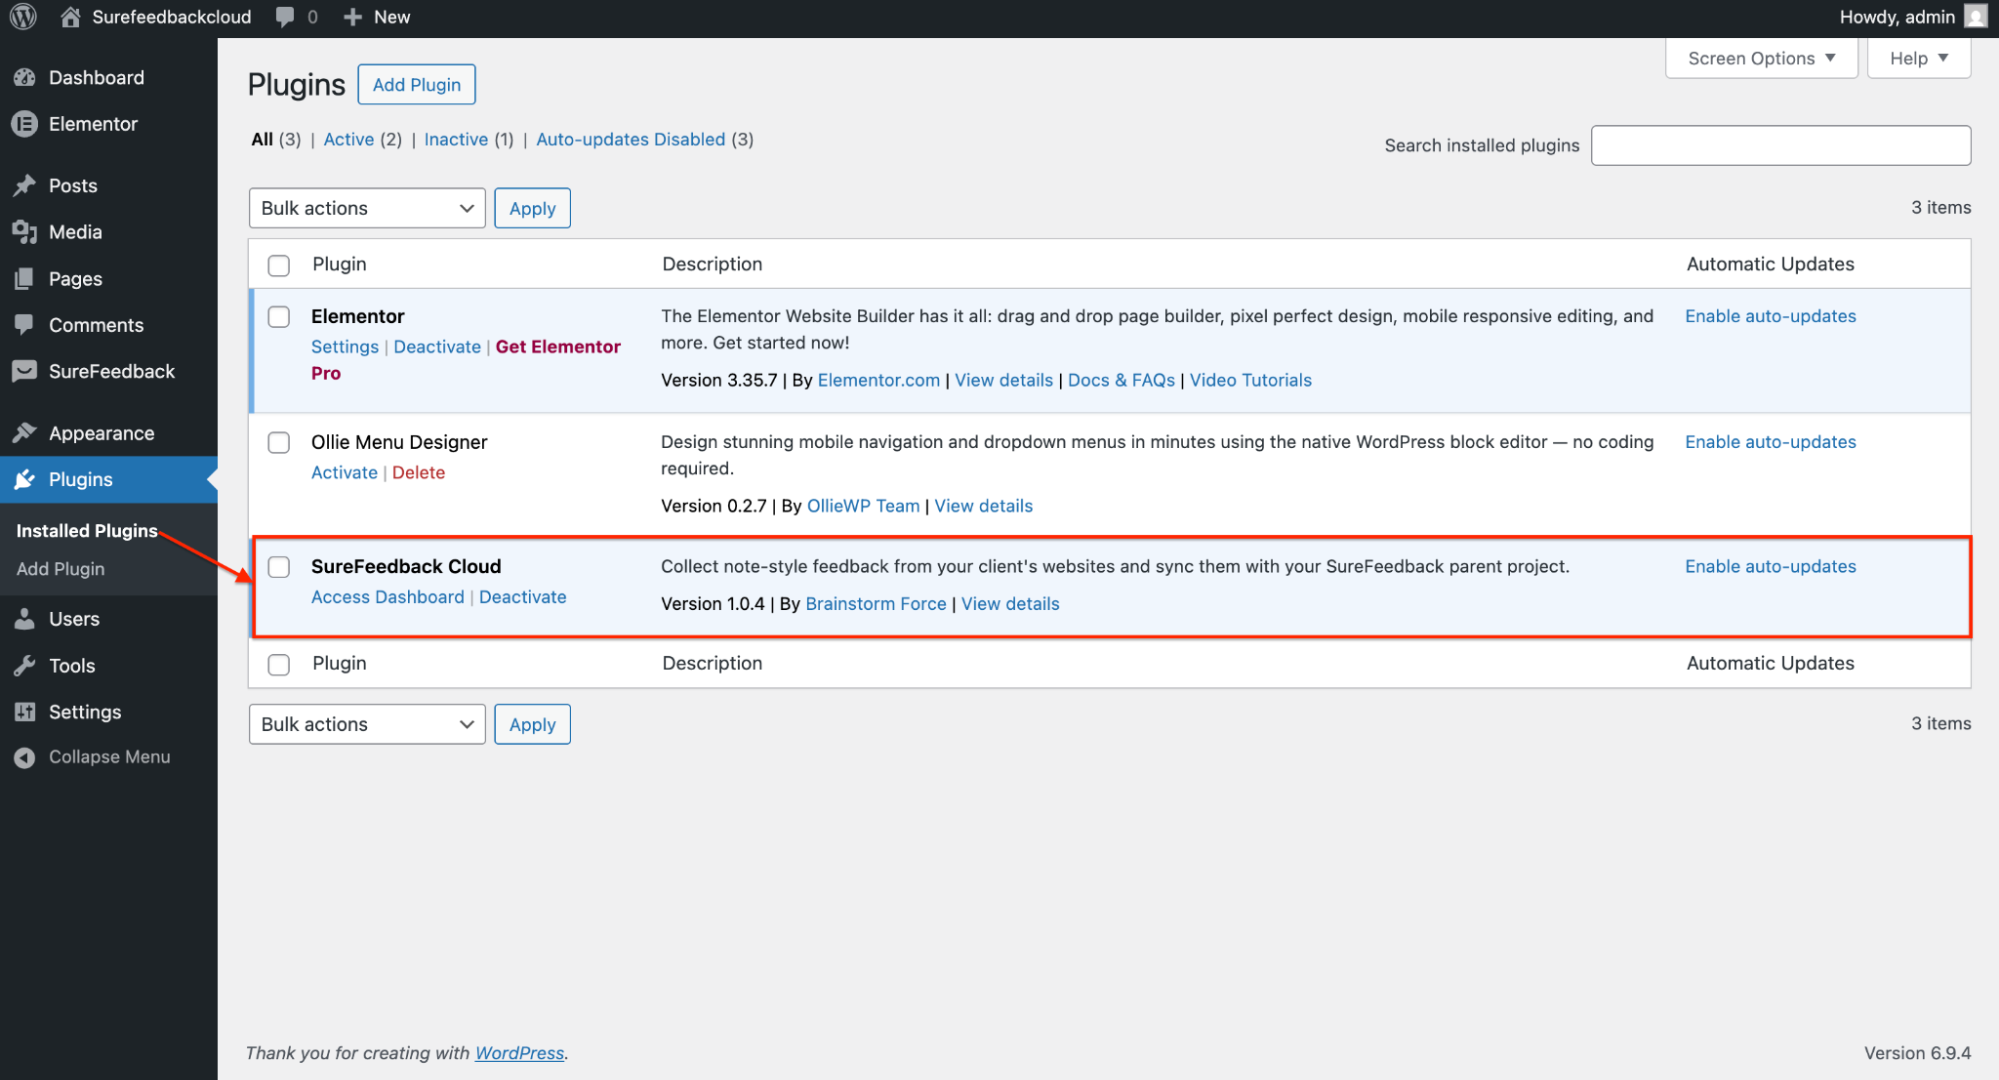Deactivate the SureFeedback Cloud plugin
The width and height of the screenshot is (1999, 1080).
click(522, 597)
